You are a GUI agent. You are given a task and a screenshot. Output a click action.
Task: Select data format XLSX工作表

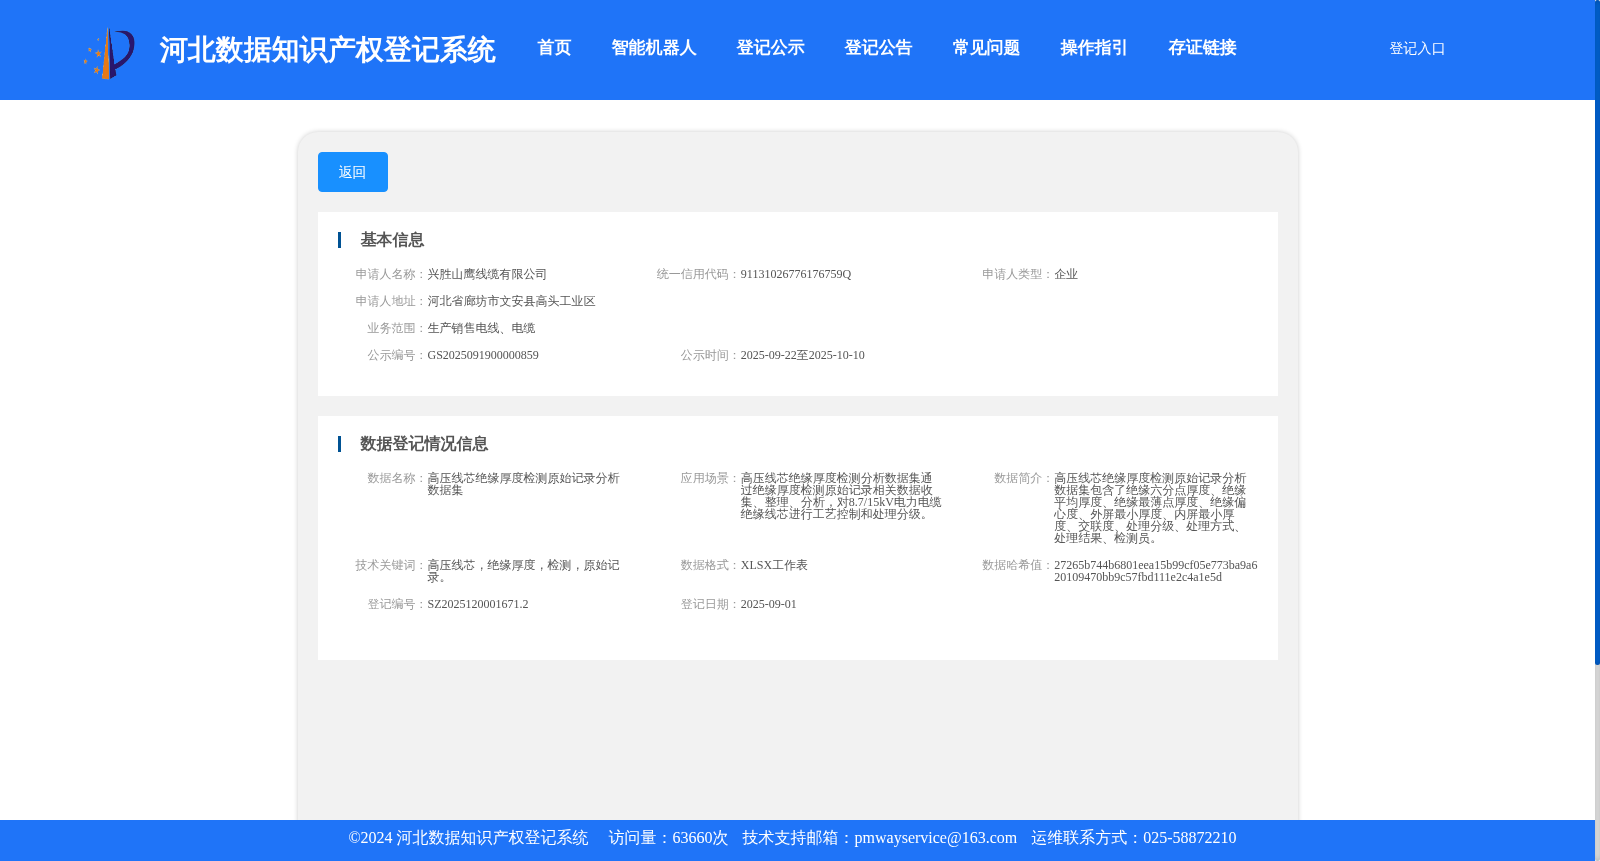click(774, 565)
